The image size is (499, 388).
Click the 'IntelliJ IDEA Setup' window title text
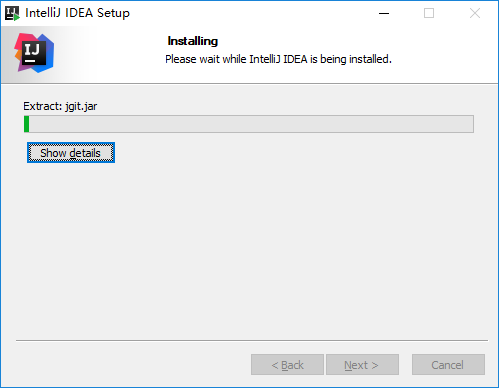(77, 13)
